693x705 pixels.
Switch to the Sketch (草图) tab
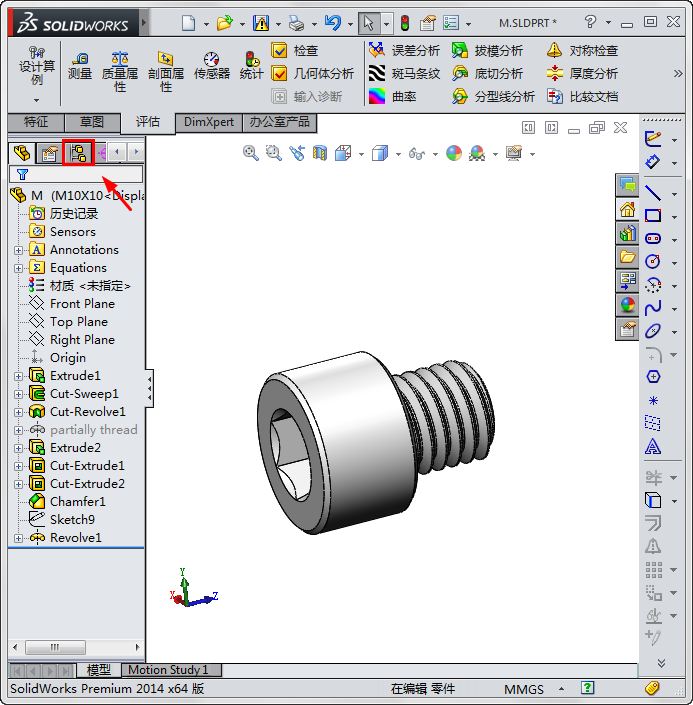point(91,122)
